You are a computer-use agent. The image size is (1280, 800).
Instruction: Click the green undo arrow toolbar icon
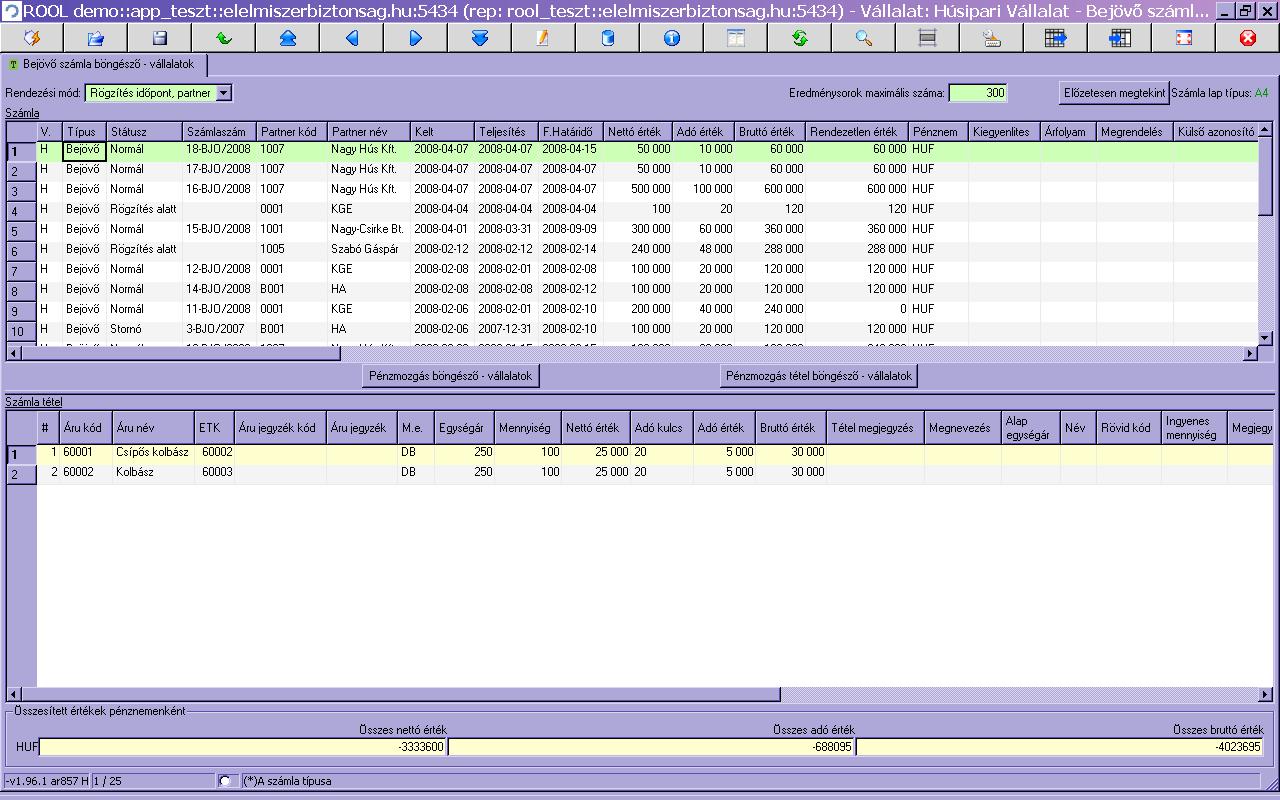tap(224, 38)
